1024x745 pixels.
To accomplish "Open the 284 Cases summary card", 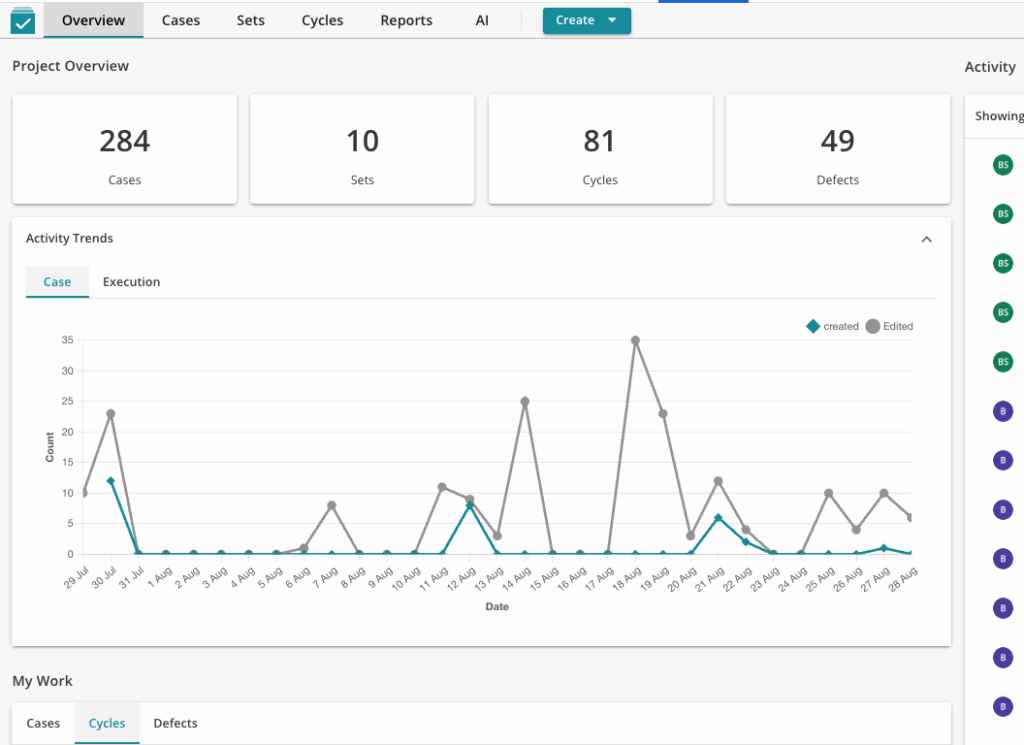I will coord(125,150).
